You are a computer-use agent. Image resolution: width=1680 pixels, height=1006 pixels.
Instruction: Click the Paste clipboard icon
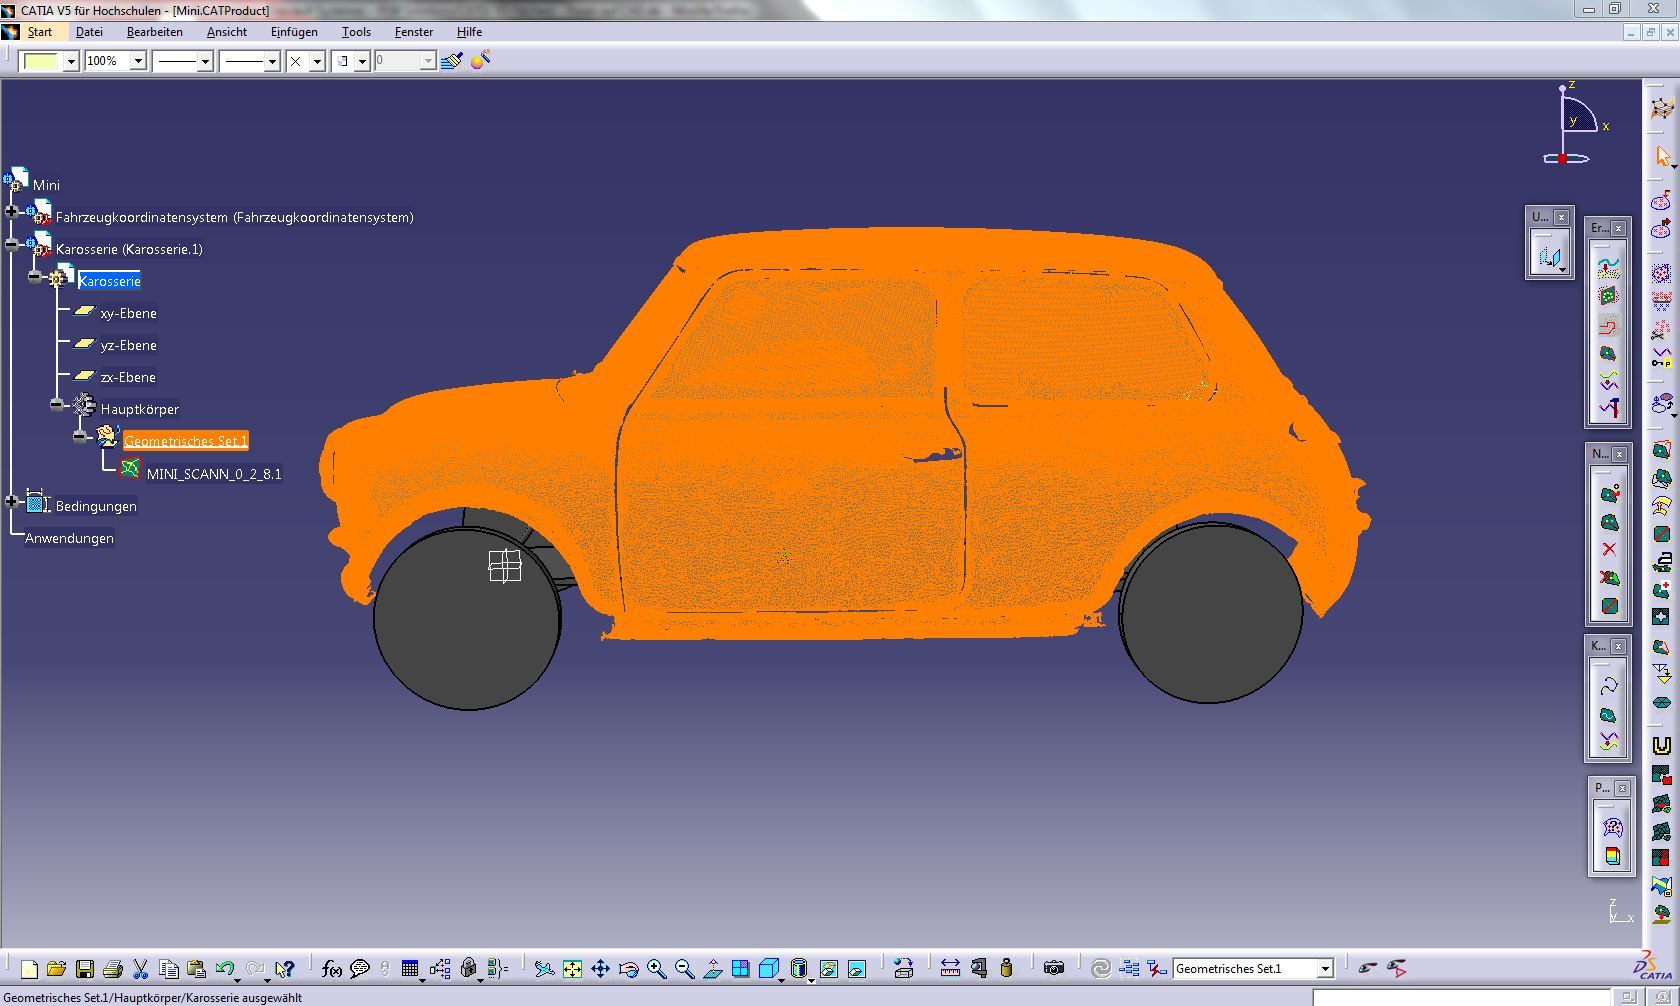pyautogui.click(x=196, y=968)
